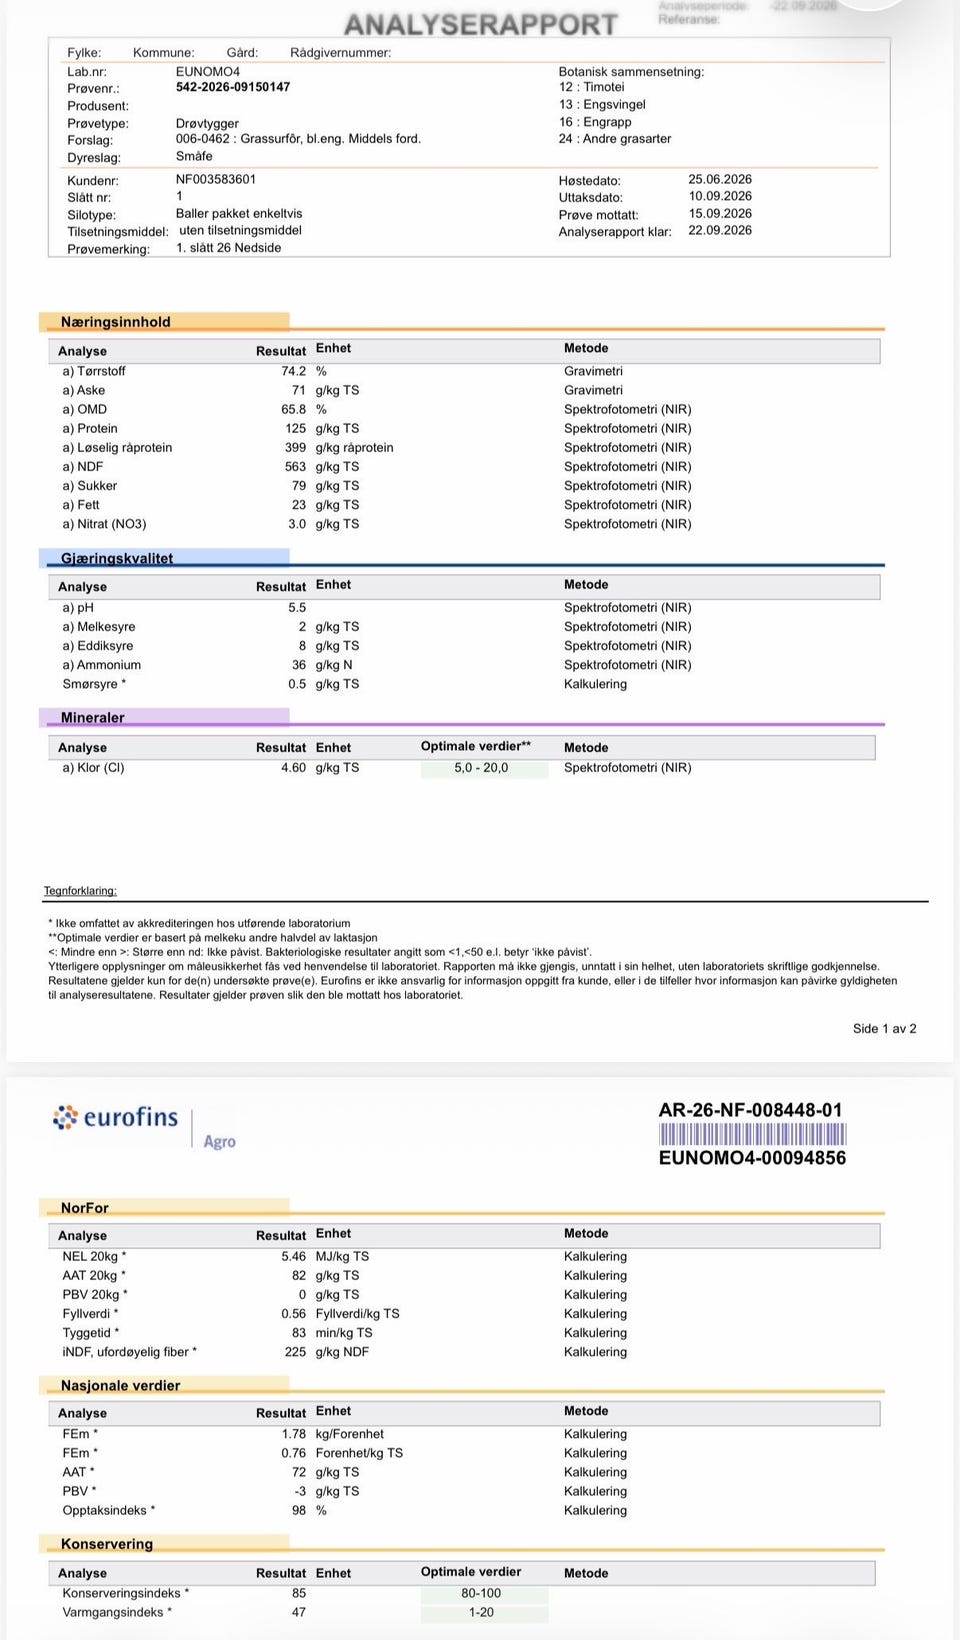Click the Eurofins logo
This screenshot has width=960, height=1640.
115,1118
